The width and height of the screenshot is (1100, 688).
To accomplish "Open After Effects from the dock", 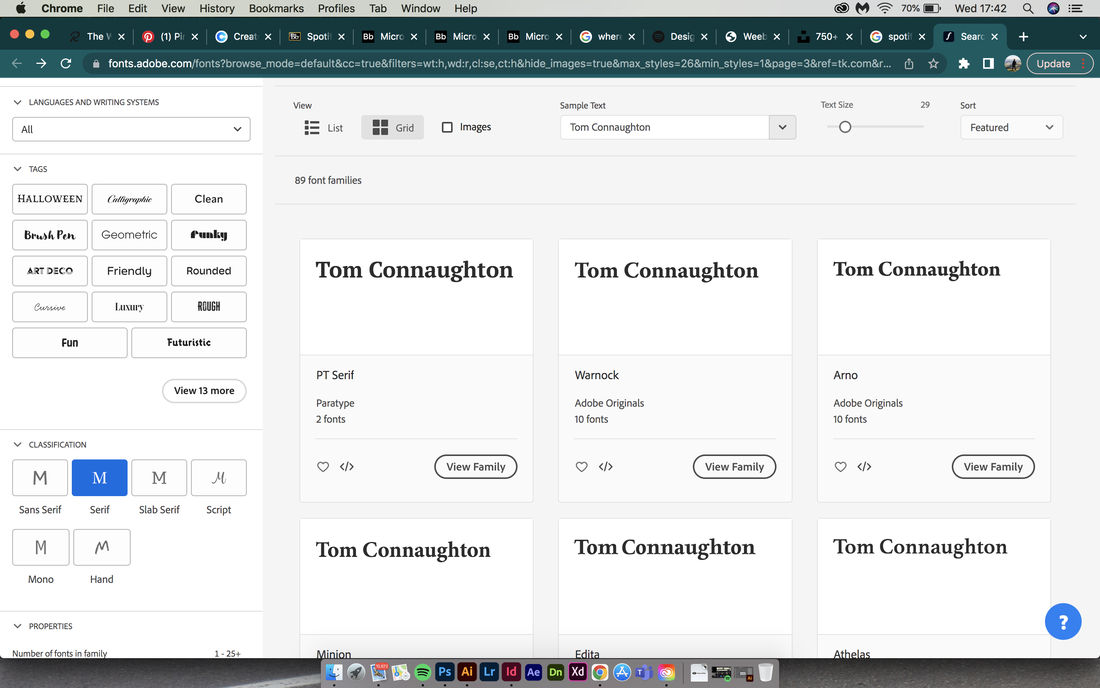I will pyautogui.click(x=533, y=672).
